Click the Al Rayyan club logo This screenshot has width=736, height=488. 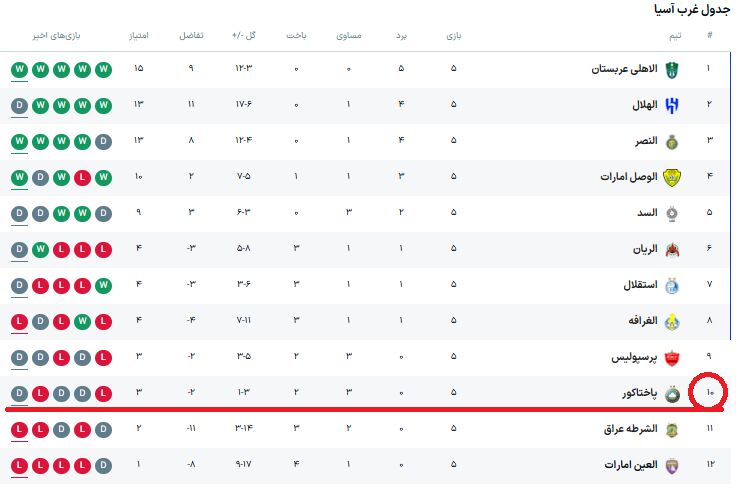[671, 249]
